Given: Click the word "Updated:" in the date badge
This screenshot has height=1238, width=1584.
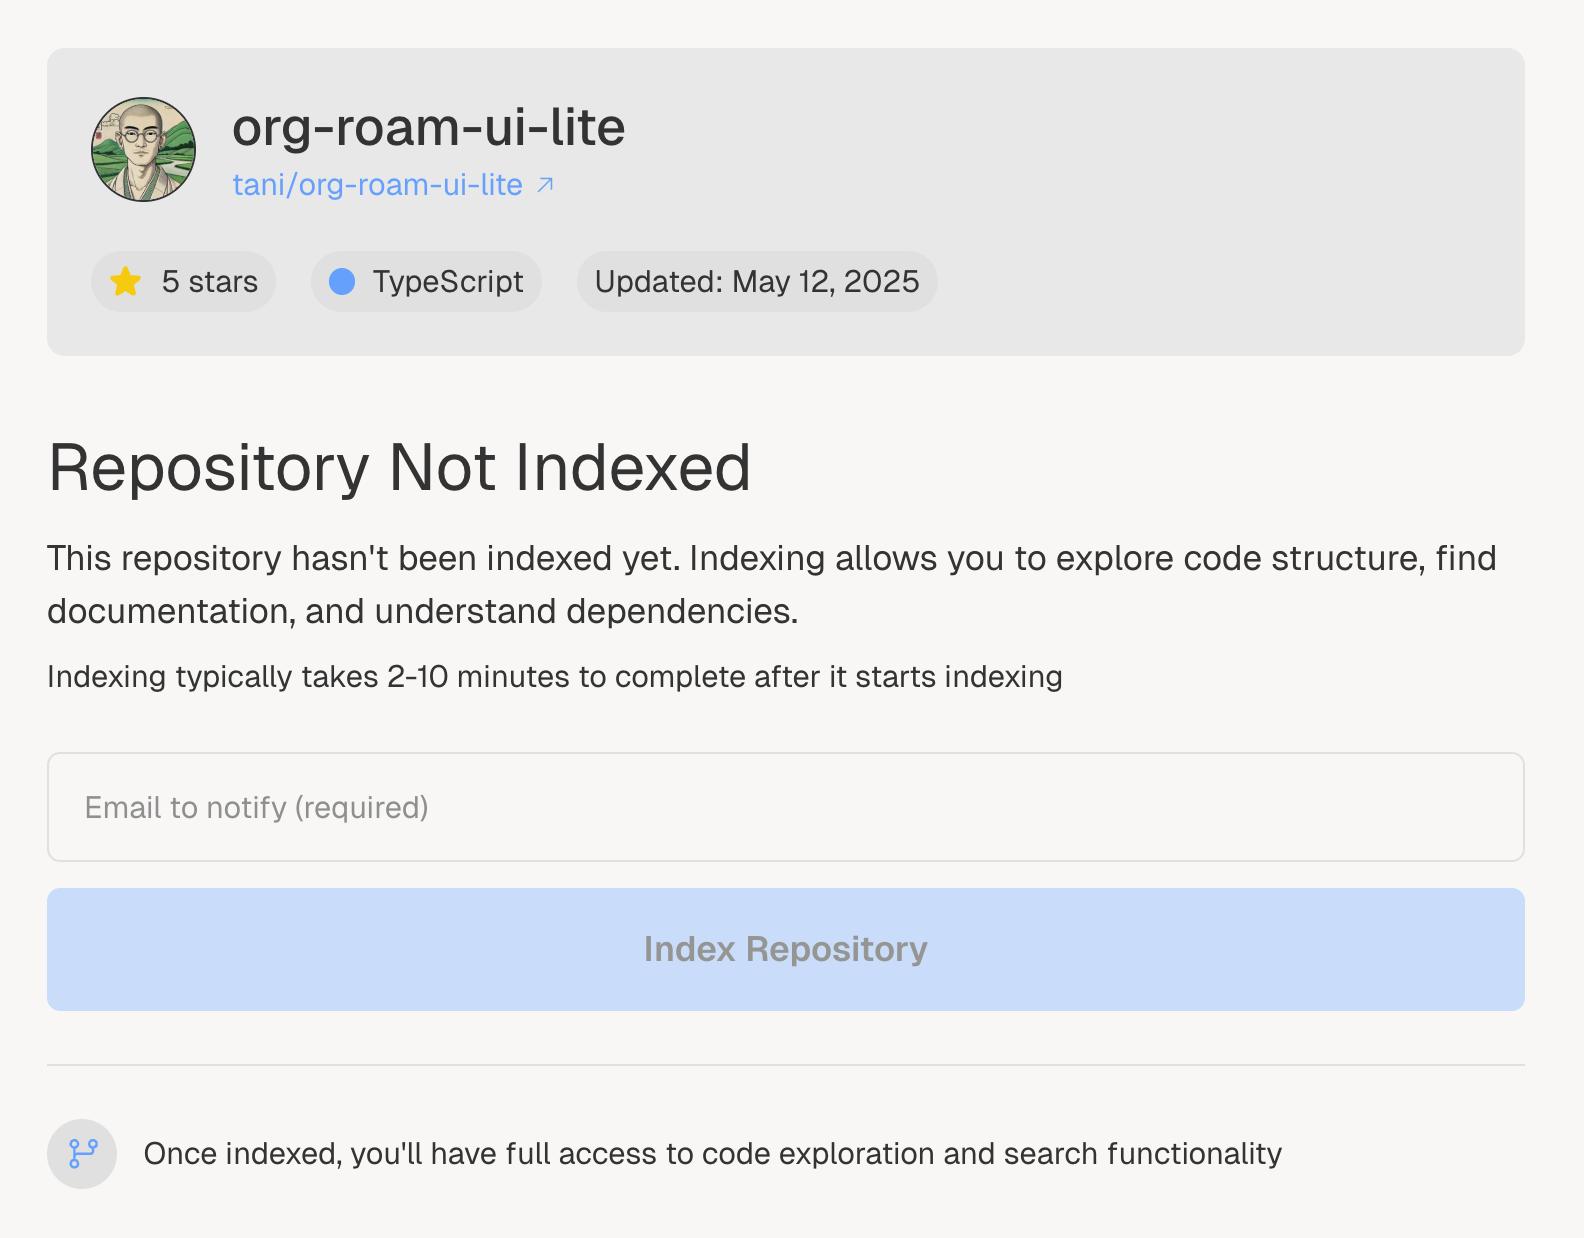Looking at the screenshot, I should pos(658,282).
